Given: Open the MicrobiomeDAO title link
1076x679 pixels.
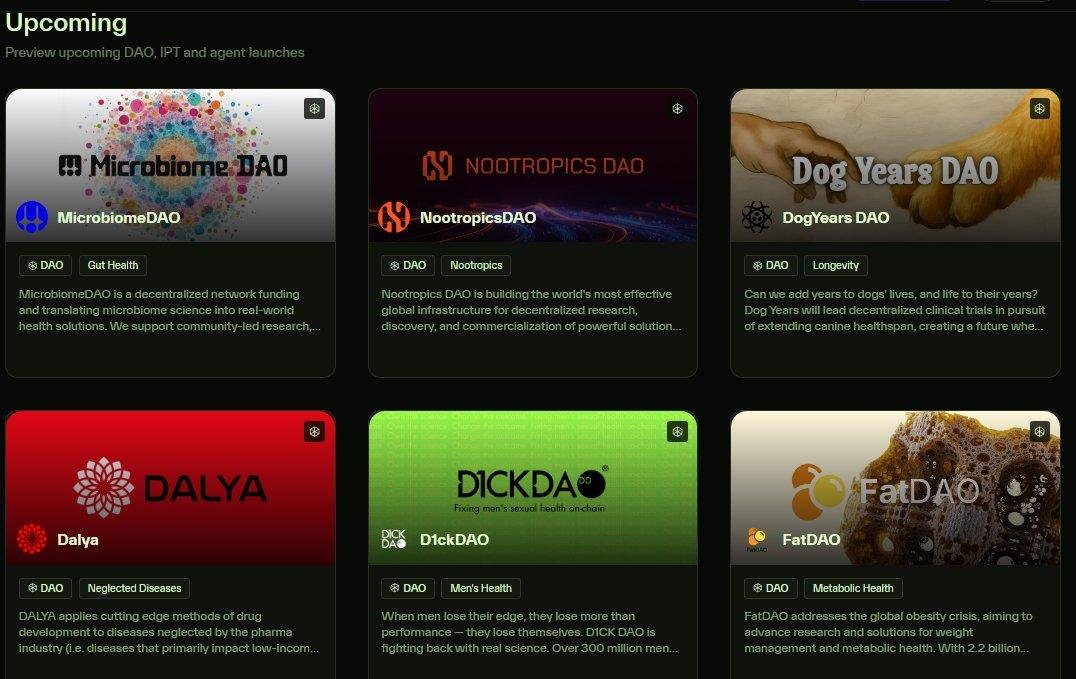Looking at the screenshot, I should [119, 218].
